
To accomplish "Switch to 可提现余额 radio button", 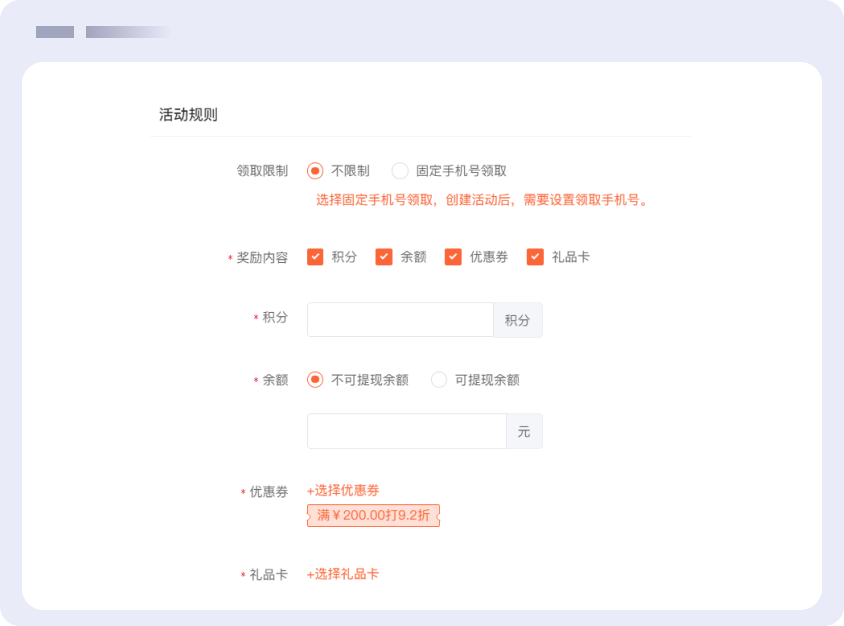I will pyautogui.click(x=439, y=380).
